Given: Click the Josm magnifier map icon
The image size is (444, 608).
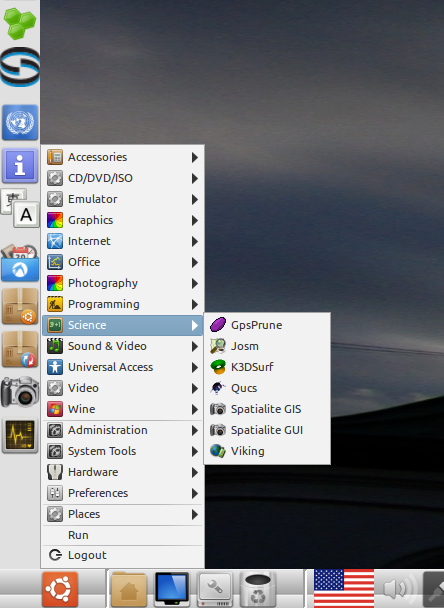Looking at the screenshot, I should (218, 346).
